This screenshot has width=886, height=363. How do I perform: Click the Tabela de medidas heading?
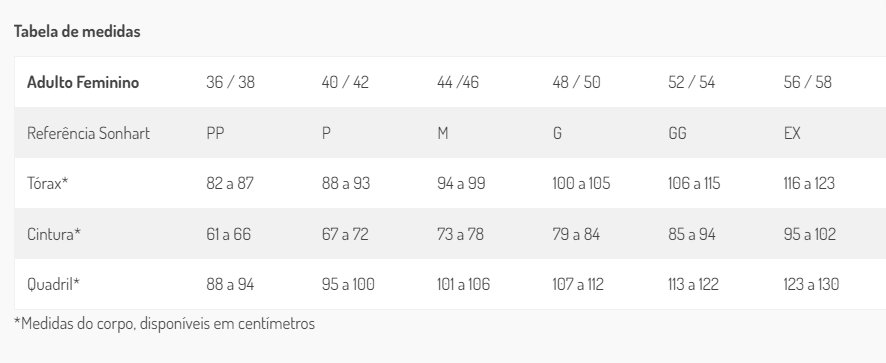click(77, 31)
